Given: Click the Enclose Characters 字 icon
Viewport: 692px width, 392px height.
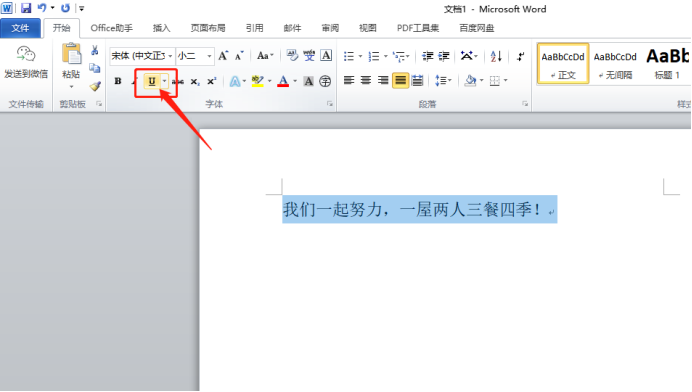Looking at the screenshot, I should pyautogui.click(x=325, y=81).
